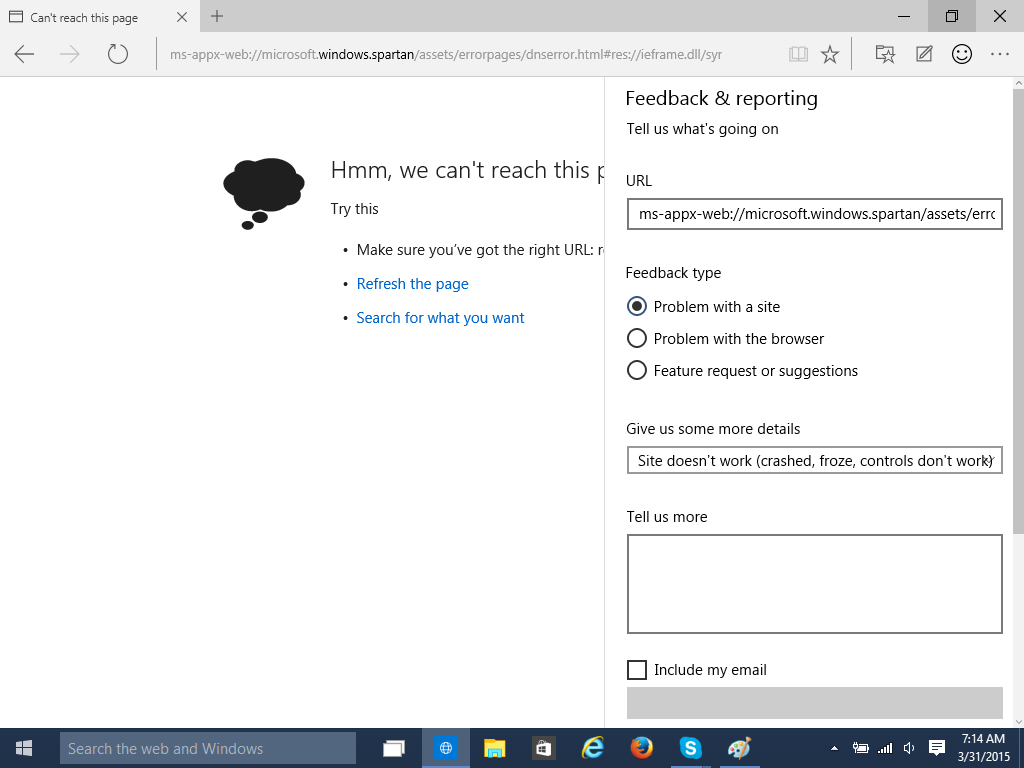The height and width of the screenshot is (768, 1024).
Task: Add page to favorites star
Action: point(830,54)
